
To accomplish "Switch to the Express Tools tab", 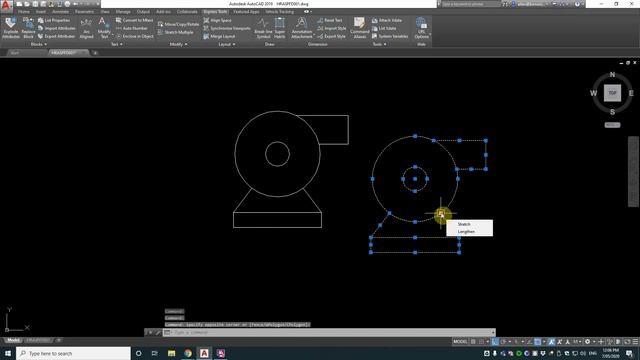I will tap(215, 12).
